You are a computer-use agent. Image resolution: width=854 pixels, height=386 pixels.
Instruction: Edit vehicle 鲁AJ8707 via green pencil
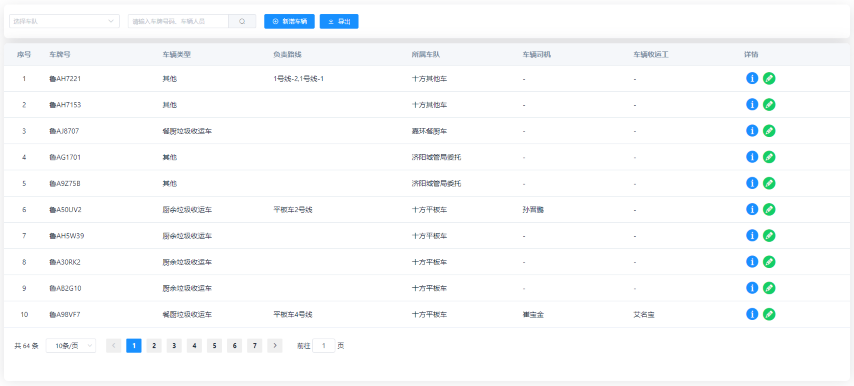tap(769, 131)
